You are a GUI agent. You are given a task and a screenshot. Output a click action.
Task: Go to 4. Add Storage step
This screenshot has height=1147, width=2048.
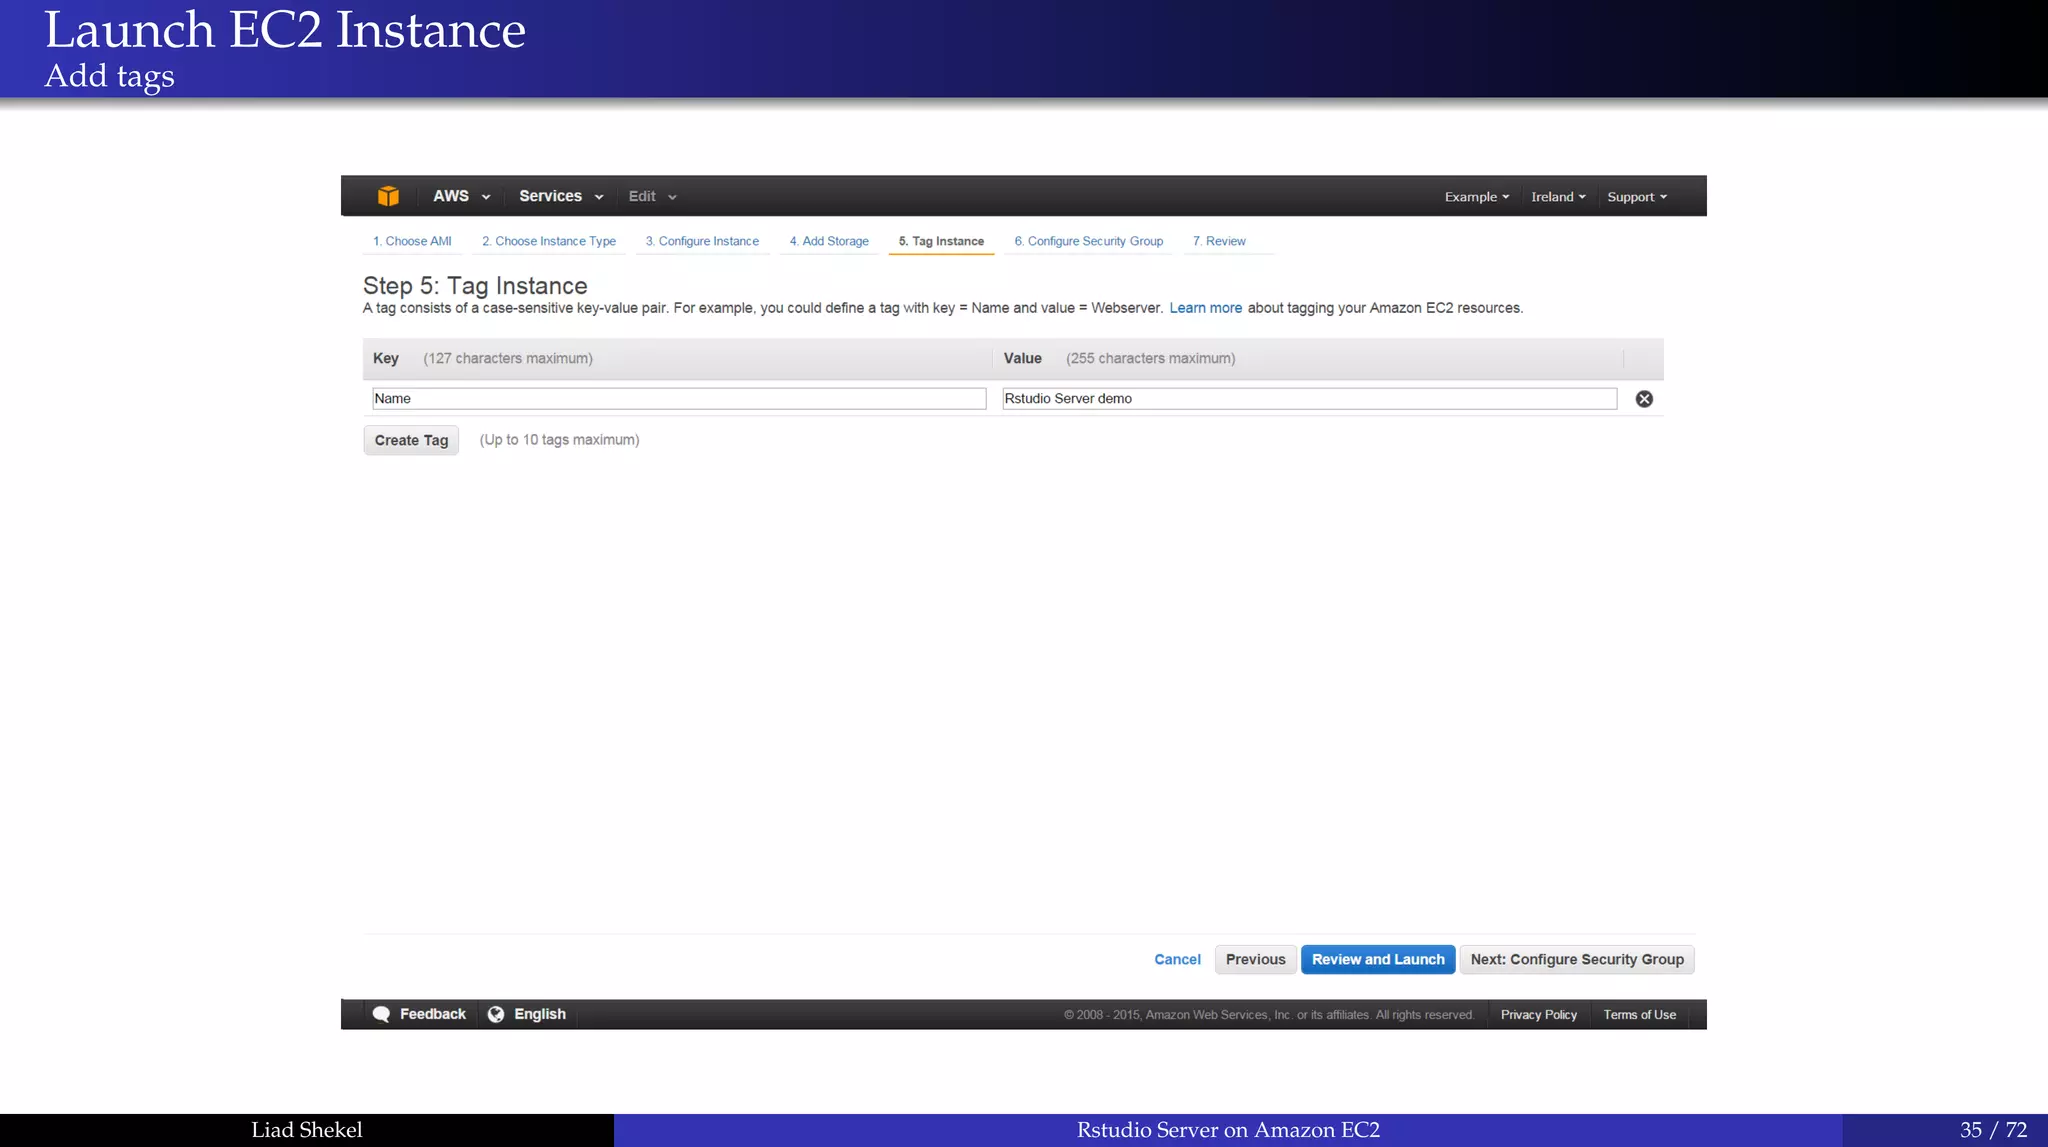[829, 241]
